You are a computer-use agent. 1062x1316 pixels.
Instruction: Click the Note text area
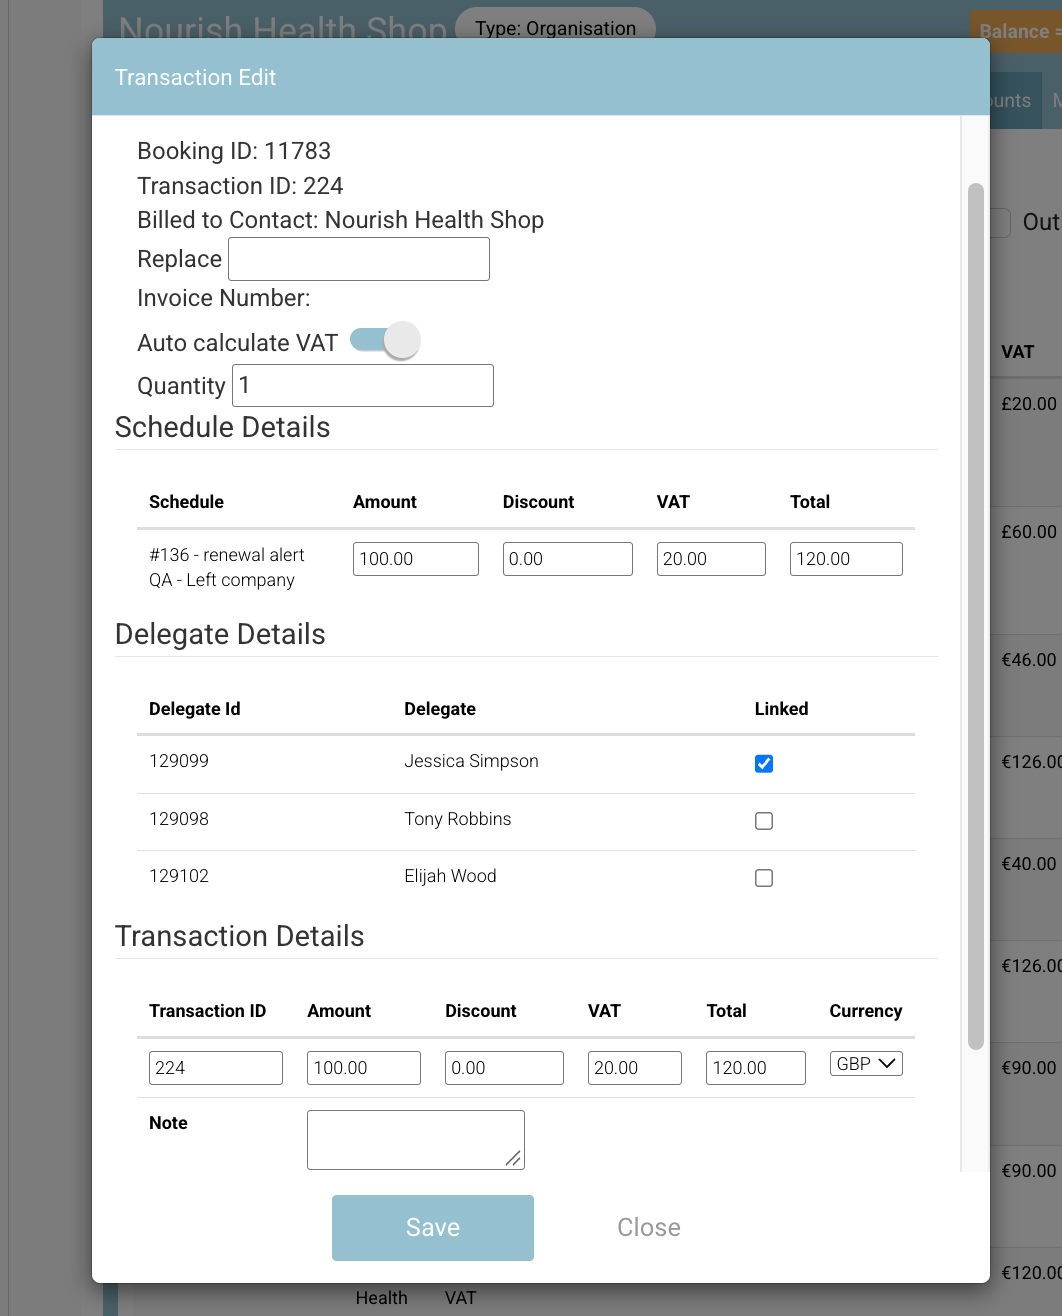tap(416, 1140)
